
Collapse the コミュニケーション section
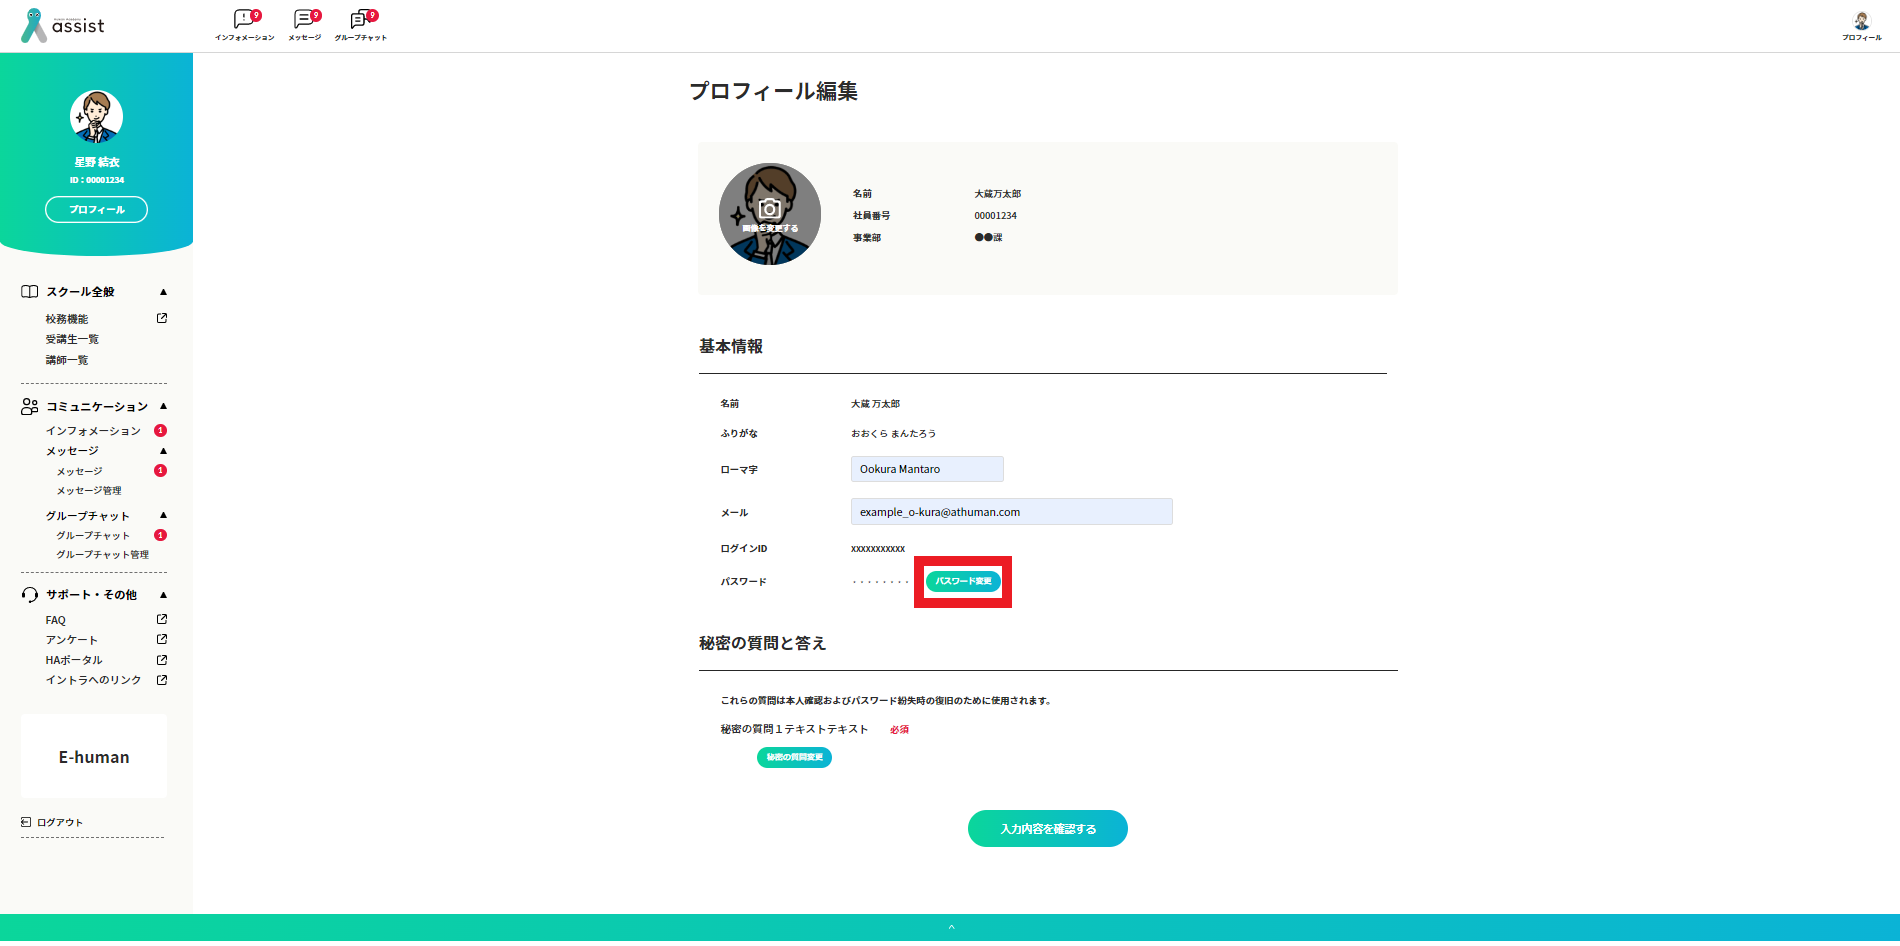[163, 406]
